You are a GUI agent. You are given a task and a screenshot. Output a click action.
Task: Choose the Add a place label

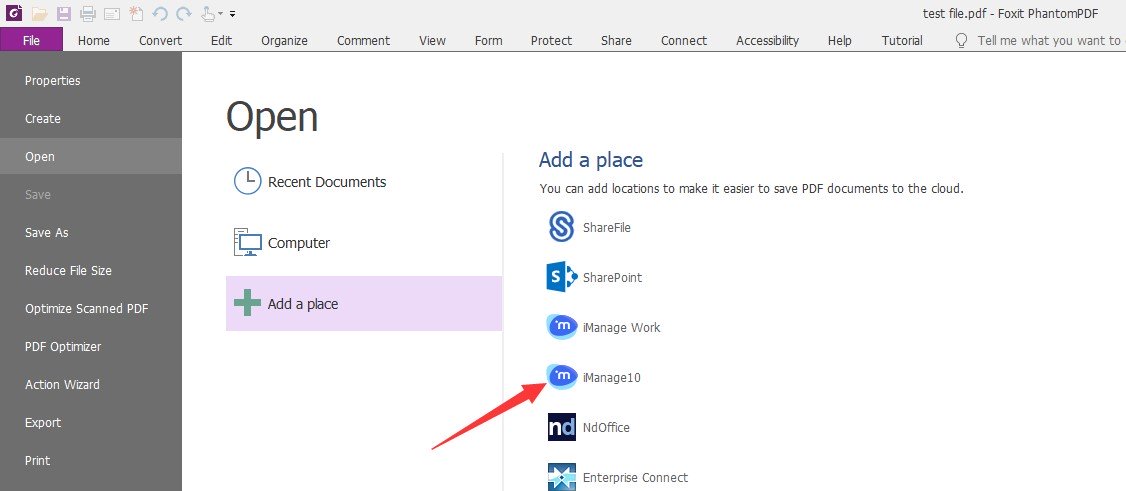[x=302, y=304]
